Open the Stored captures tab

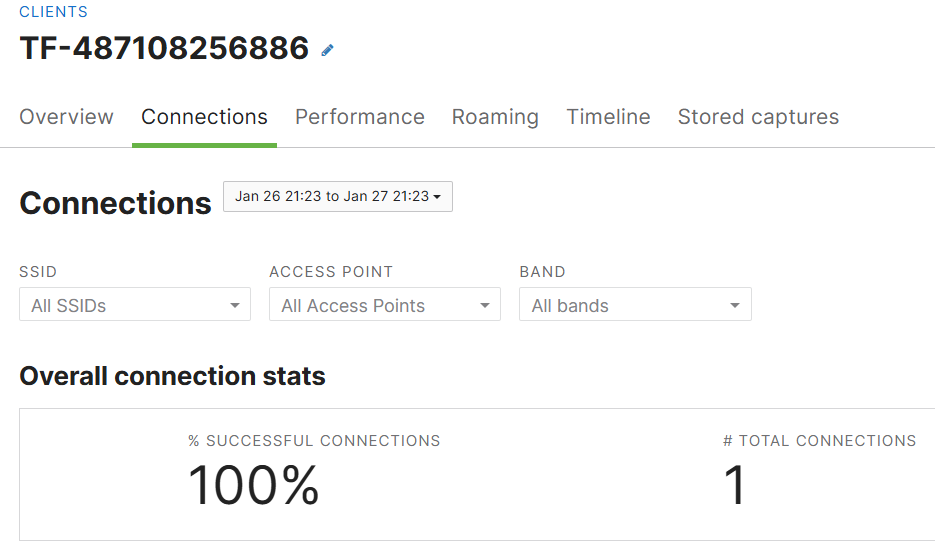[758, 117]
